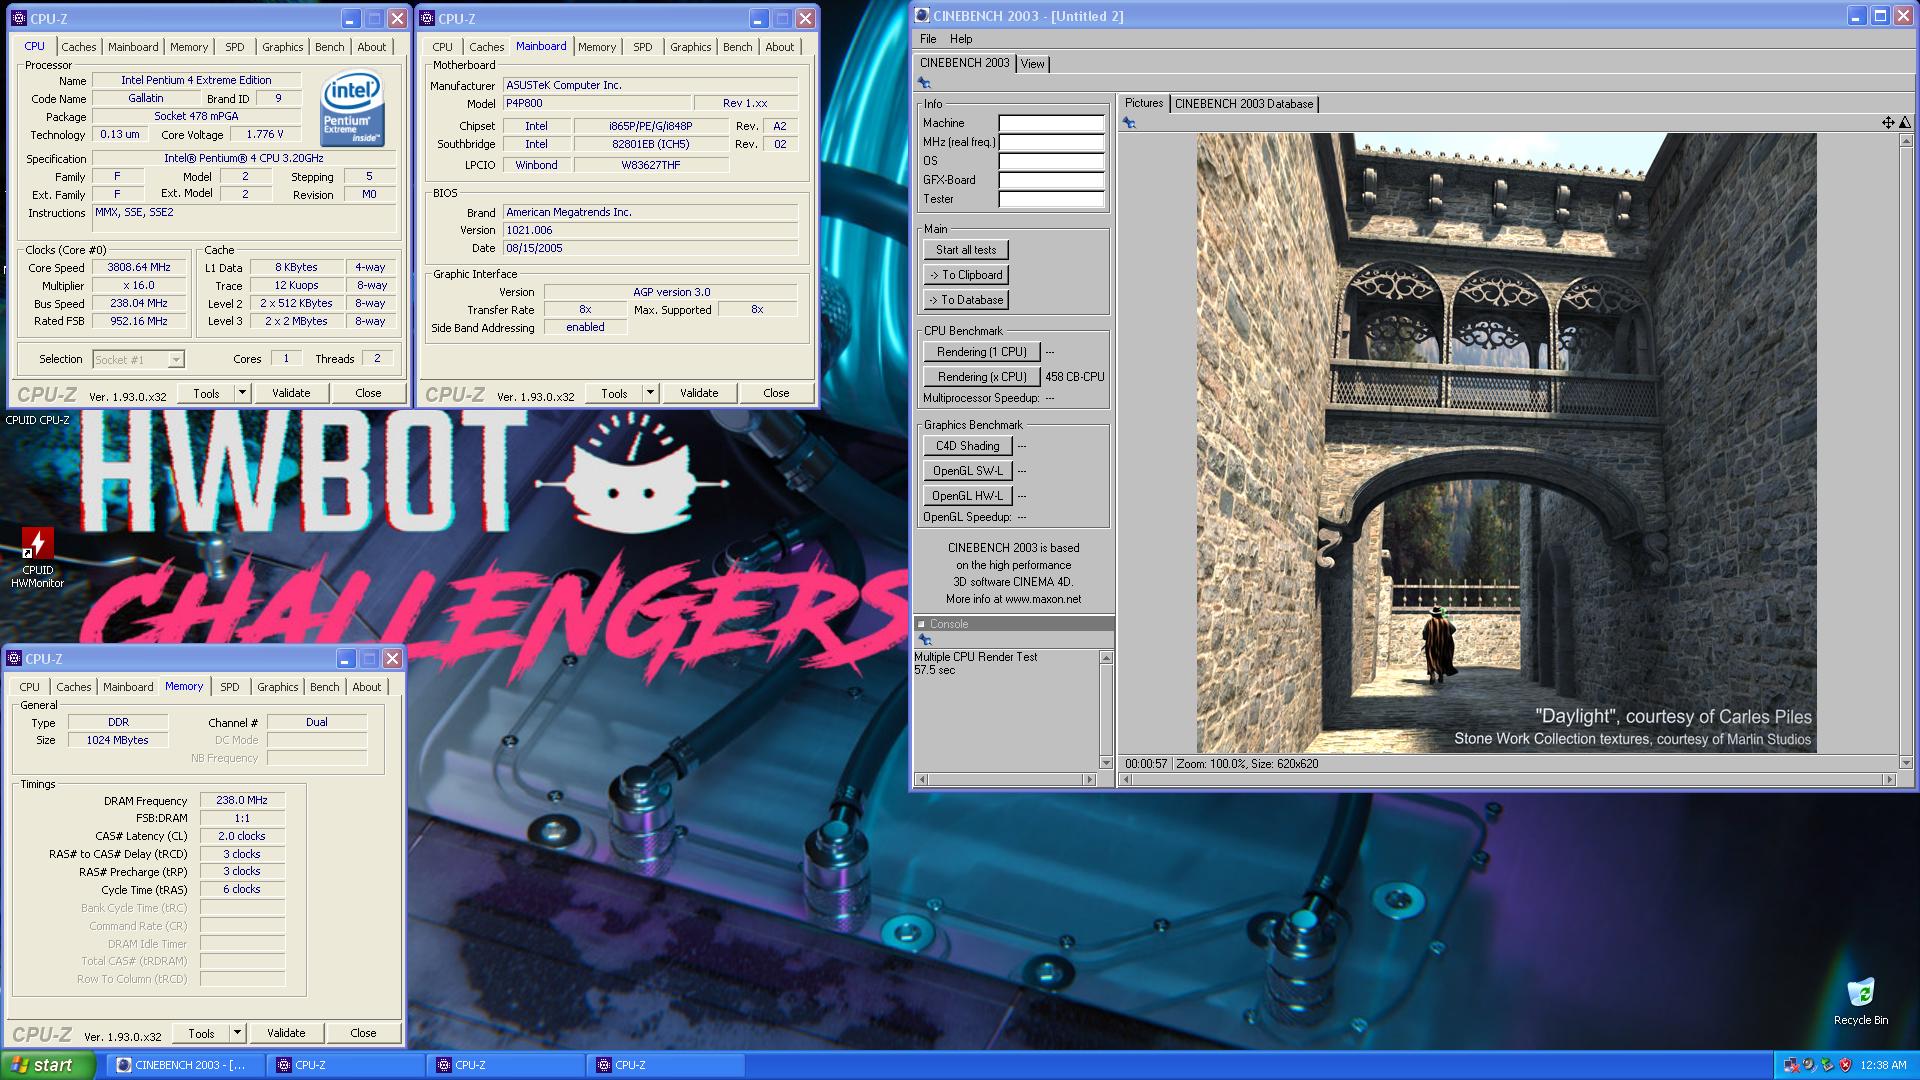Click Zoom: 100.0%, Size: 620x620 status text

[x=1247, y=764]
